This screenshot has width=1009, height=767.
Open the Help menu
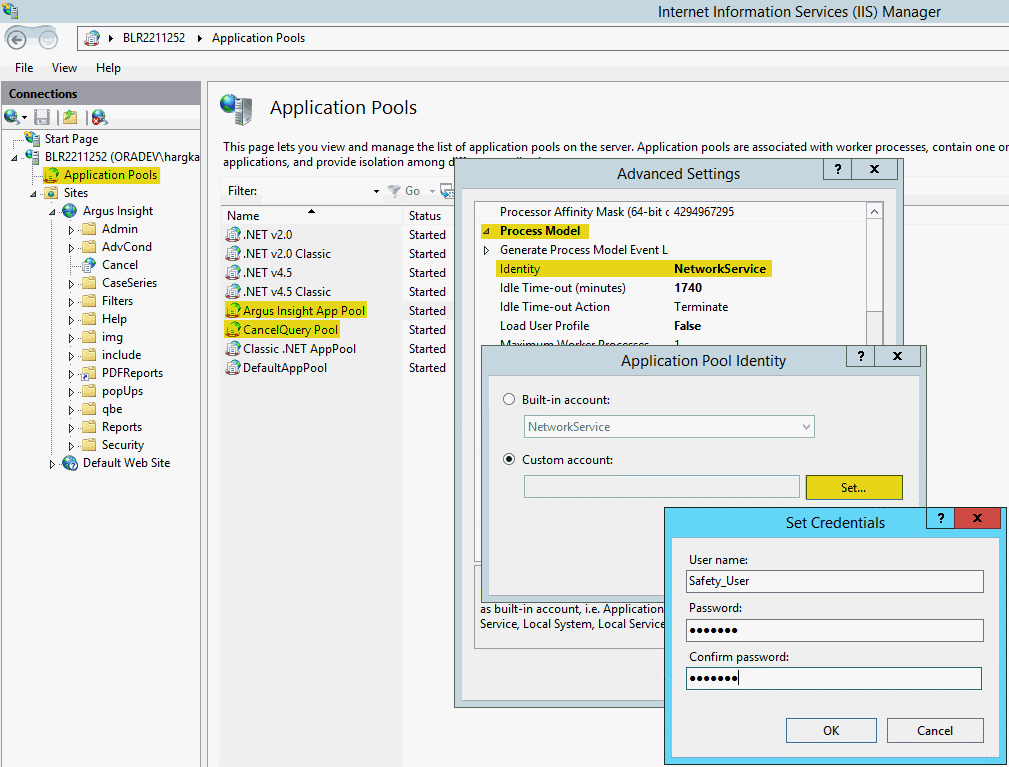click(x=108, y=68)
